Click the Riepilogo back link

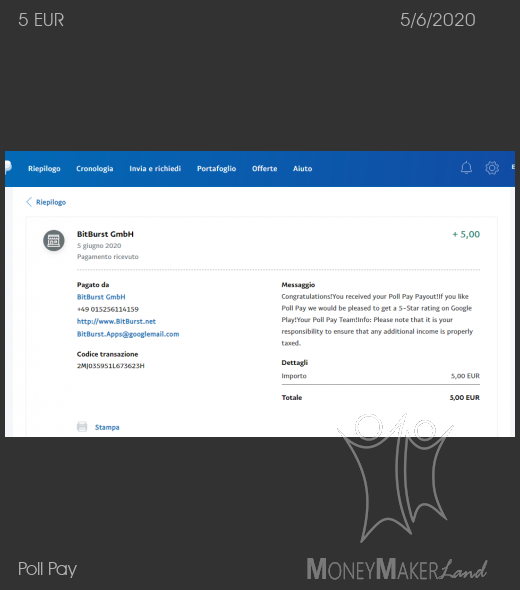click(x=51, y=202)
